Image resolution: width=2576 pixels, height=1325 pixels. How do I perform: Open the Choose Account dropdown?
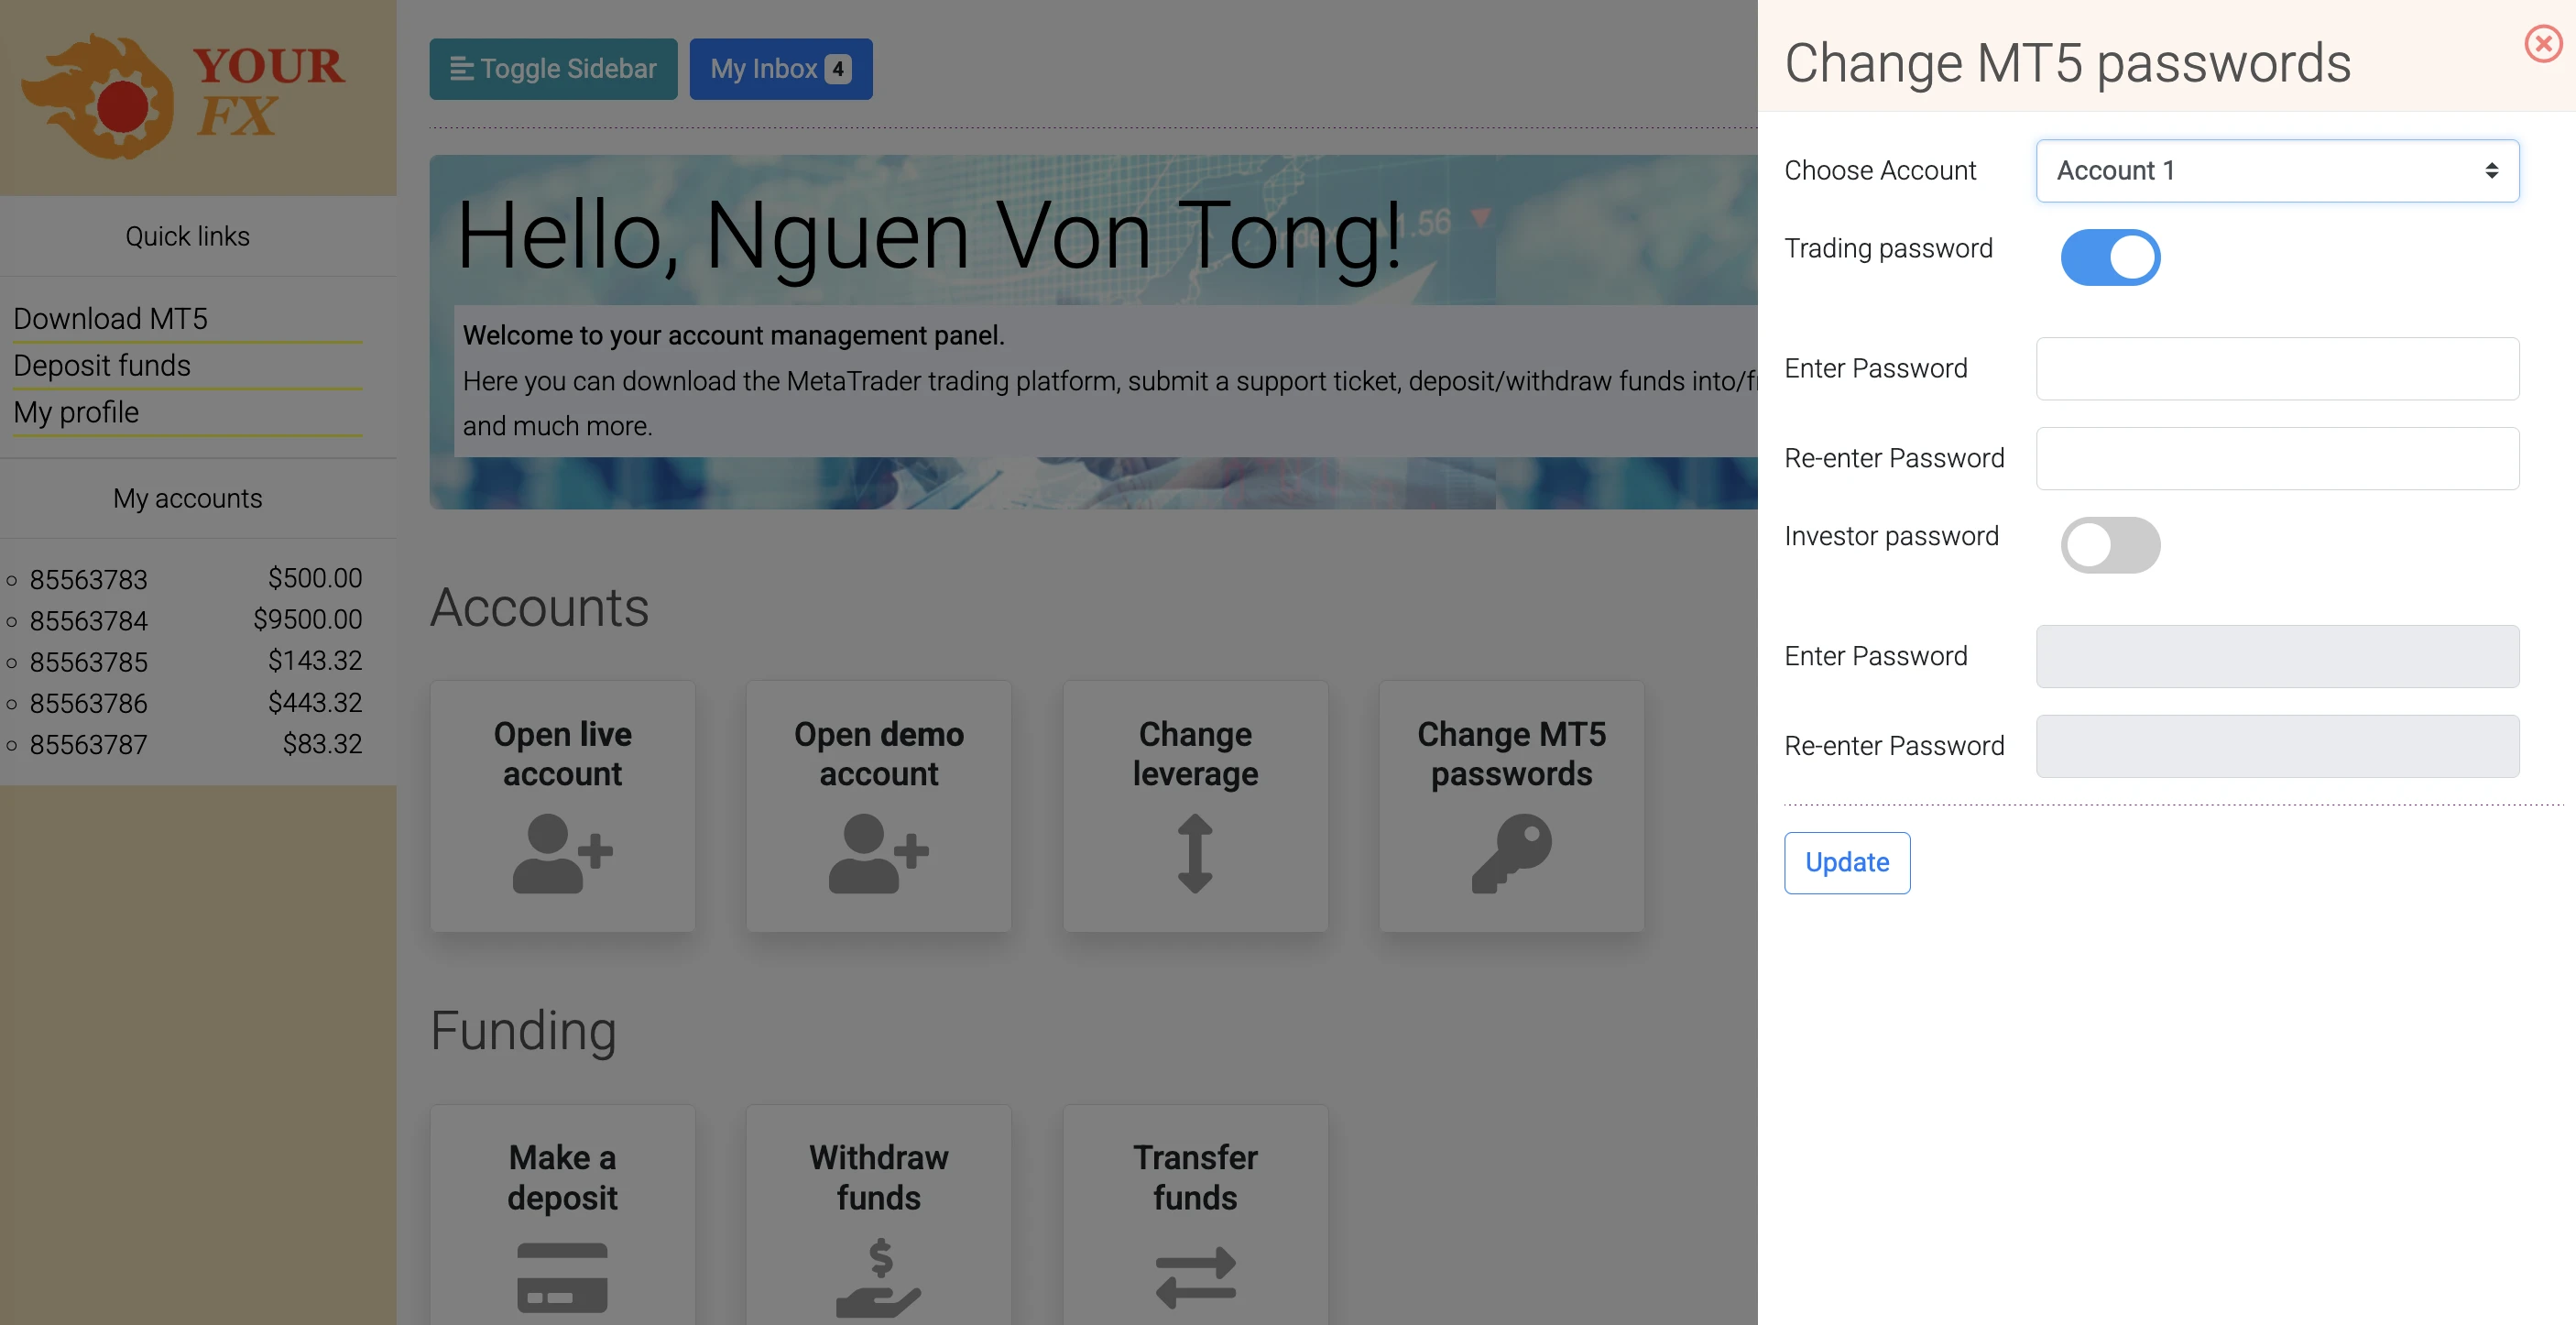pos(2277,171)
